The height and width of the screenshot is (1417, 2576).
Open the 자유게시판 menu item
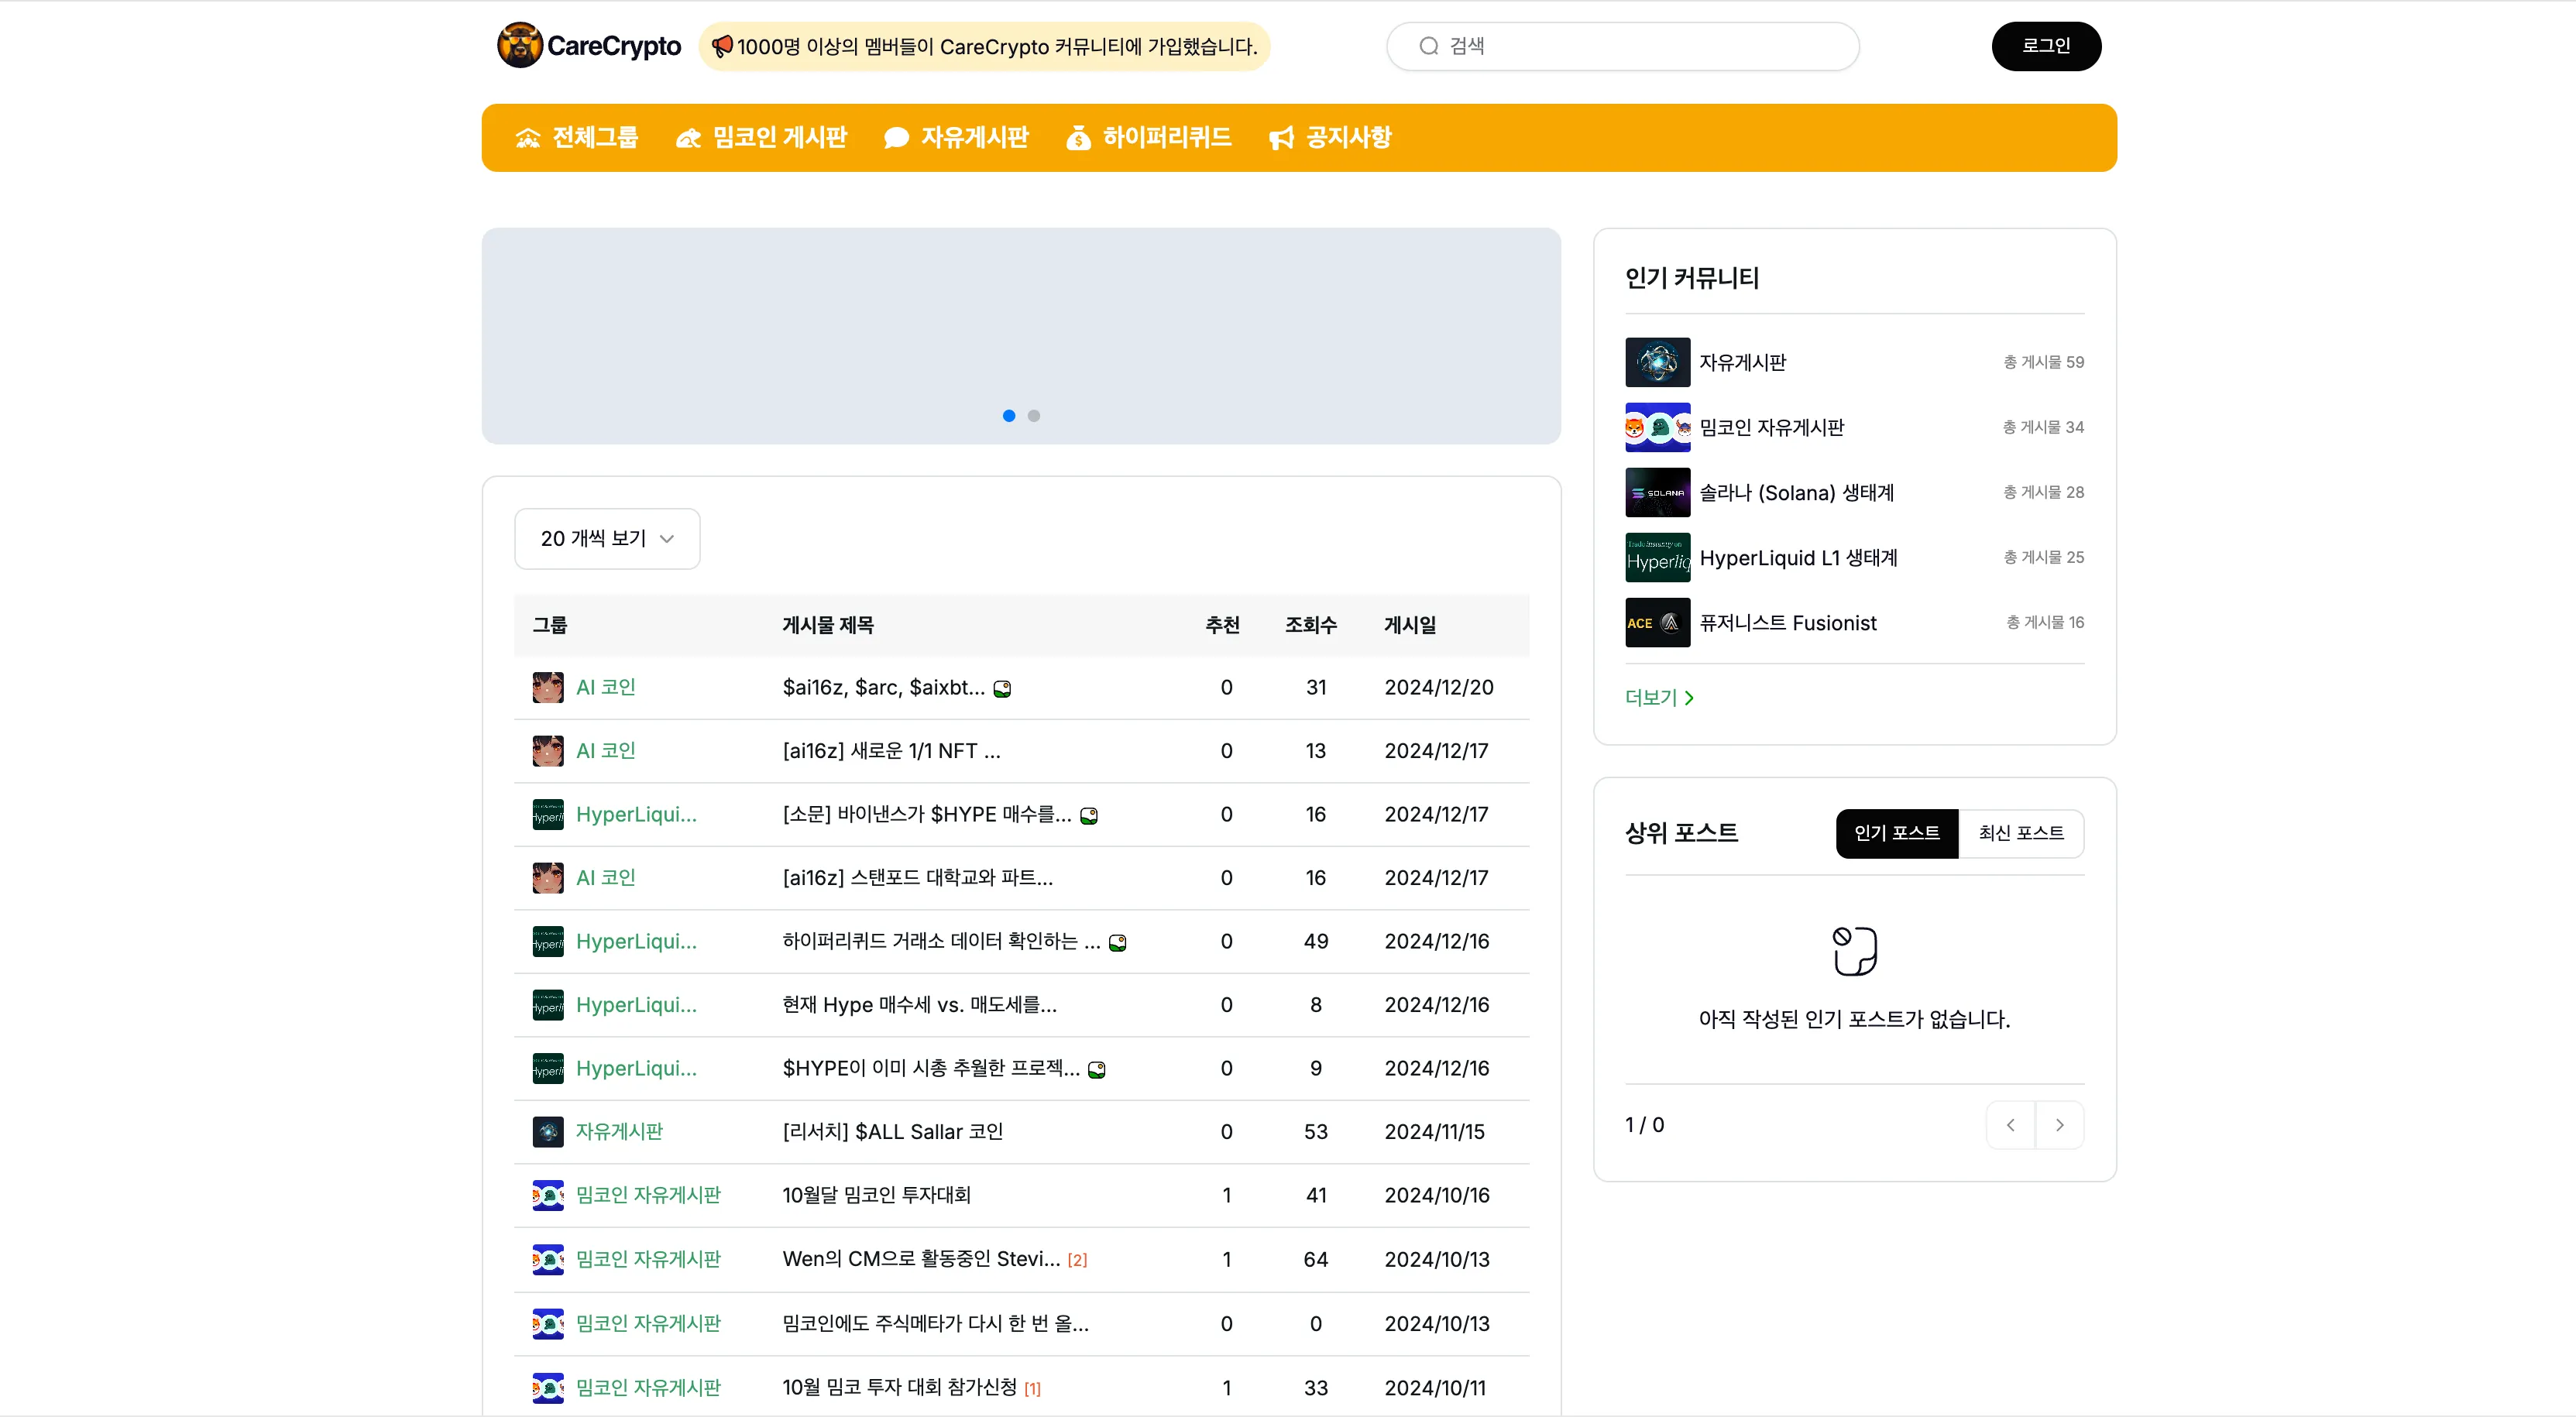(x=956, y=137)
